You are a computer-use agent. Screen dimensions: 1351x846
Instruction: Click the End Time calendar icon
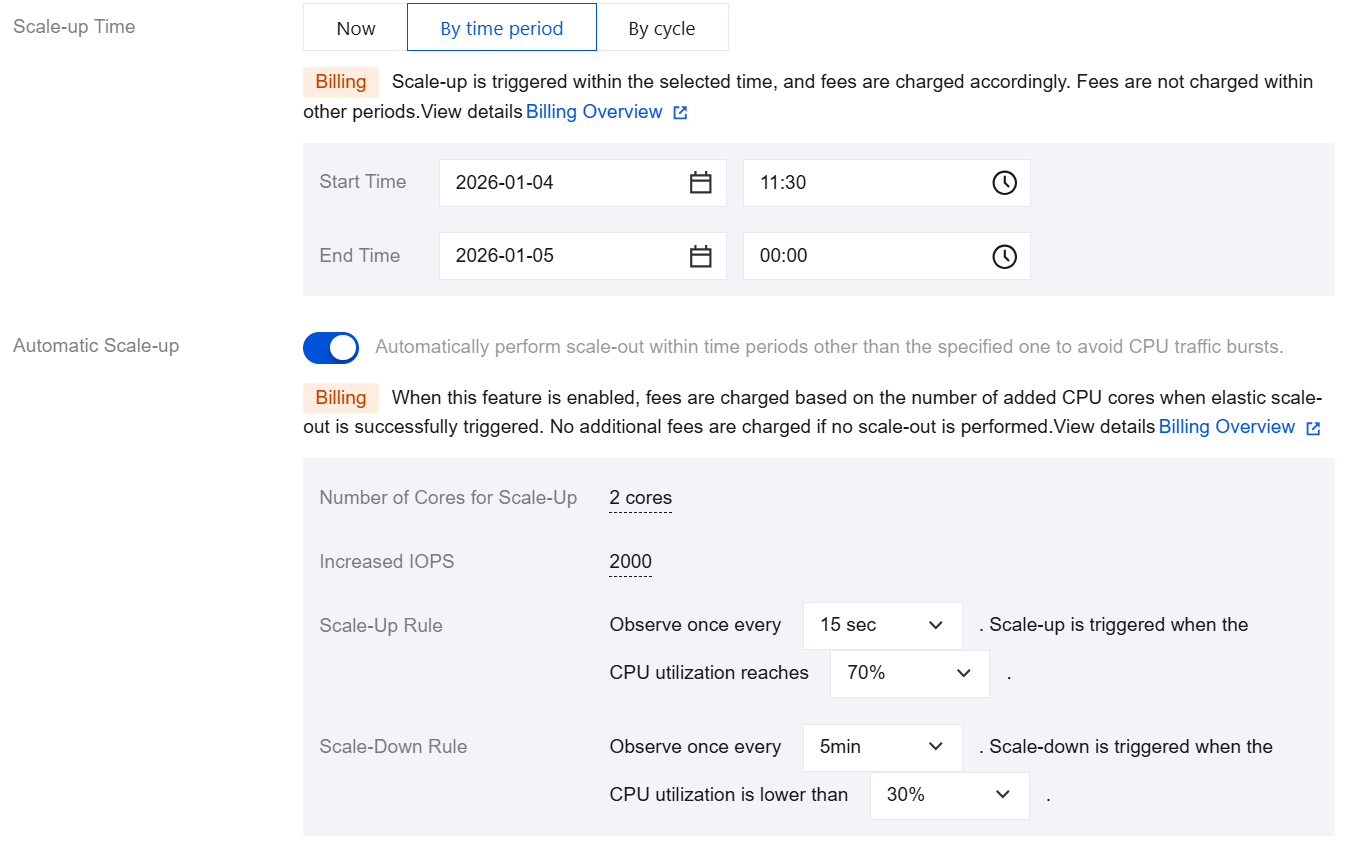point(700,257)
